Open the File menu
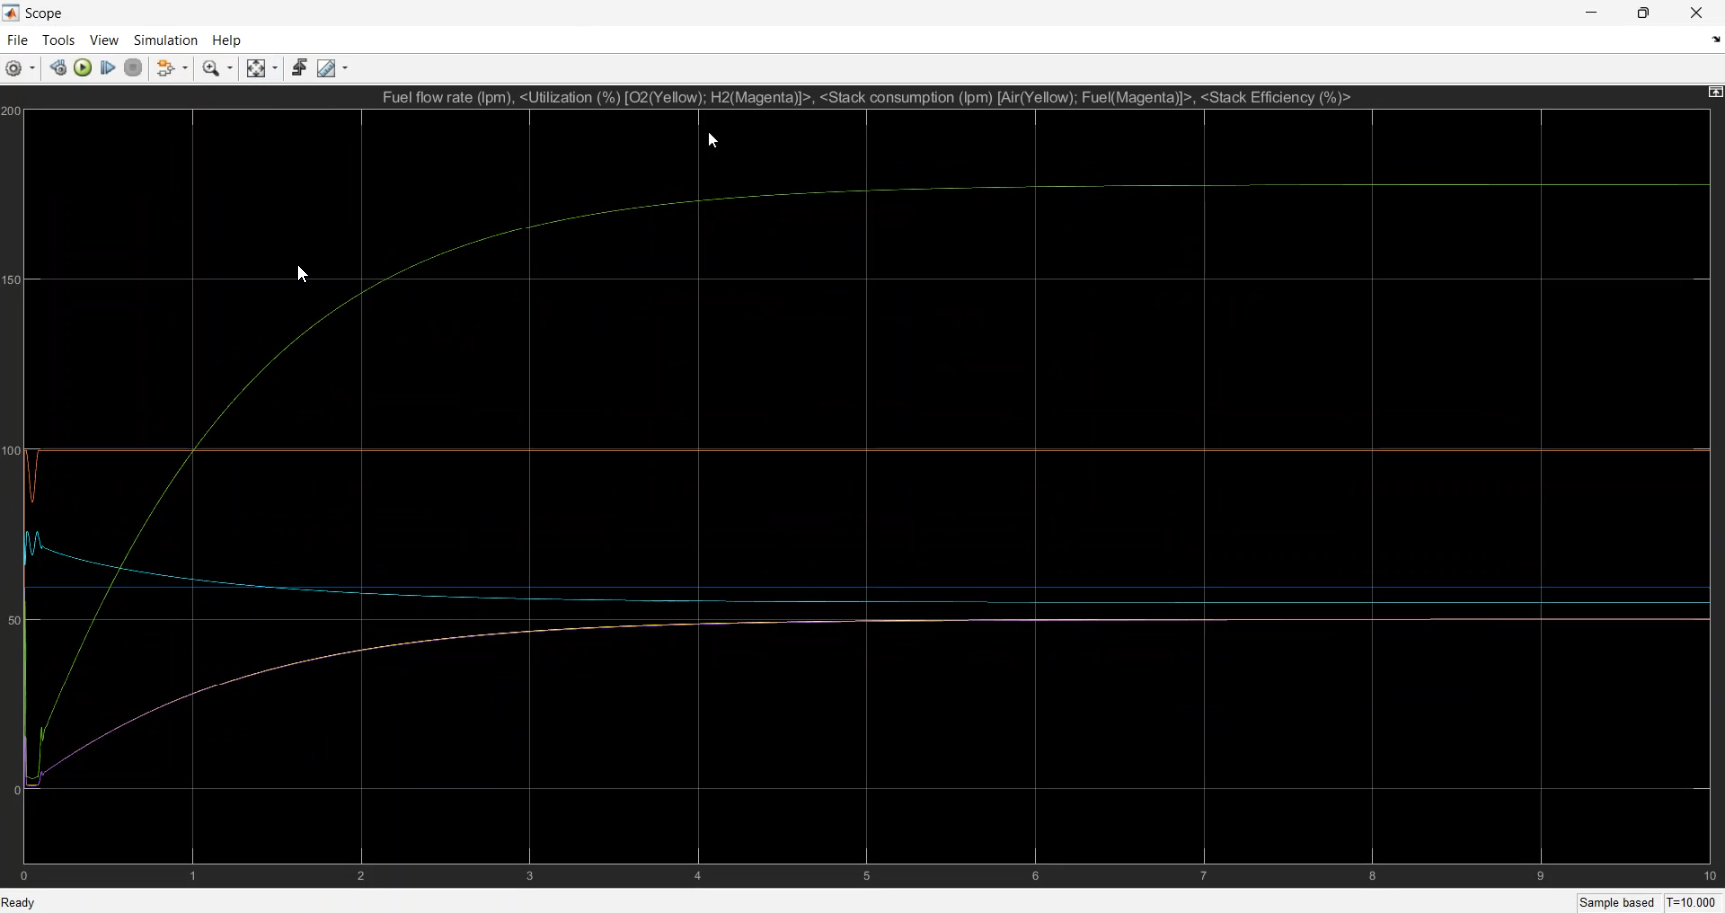Viewport: 1725px width, 913px height. tap(17, 40)
